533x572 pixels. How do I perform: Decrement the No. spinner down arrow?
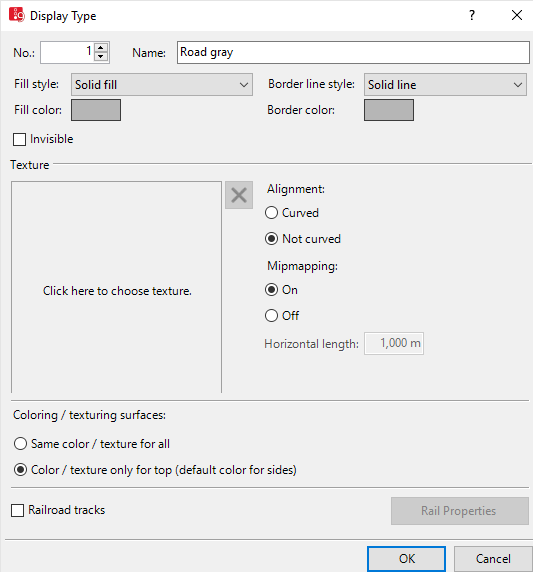[x=101, y=57]
